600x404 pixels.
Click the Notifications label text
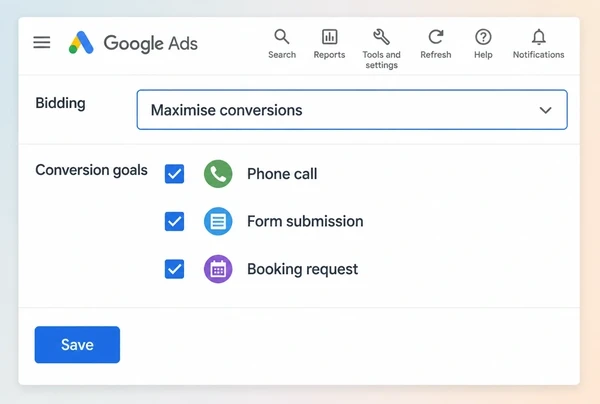pyautogui.click(x=539, y=55)
